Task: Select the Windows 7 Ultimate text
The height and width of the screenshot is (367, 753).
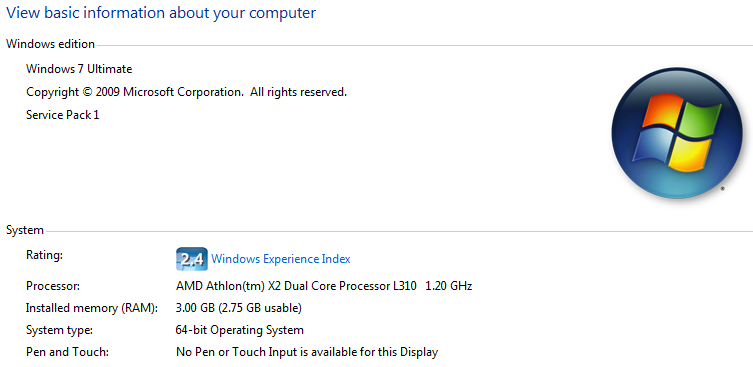Action: point(79,69)
